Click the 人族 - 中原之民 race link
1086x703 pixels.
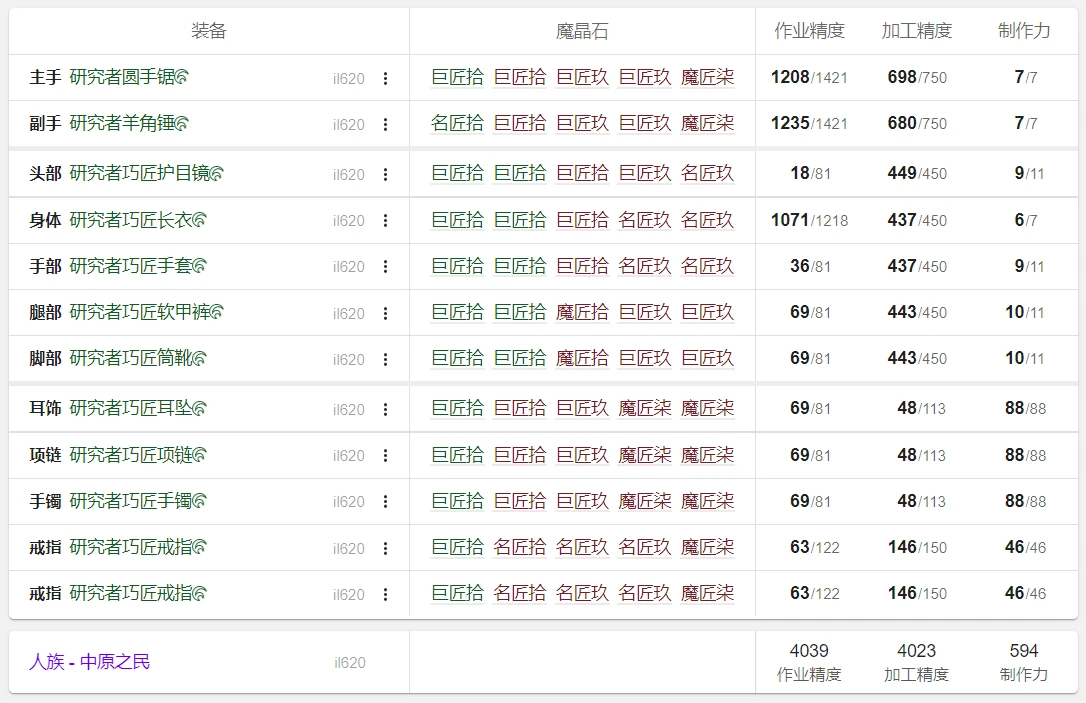(89, 662)
